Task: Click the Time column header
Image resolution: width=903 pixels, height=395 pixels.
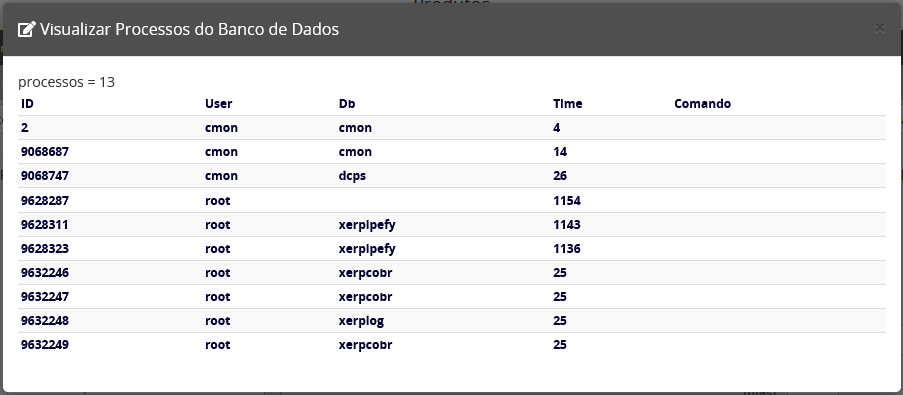Action: point(567,104)
